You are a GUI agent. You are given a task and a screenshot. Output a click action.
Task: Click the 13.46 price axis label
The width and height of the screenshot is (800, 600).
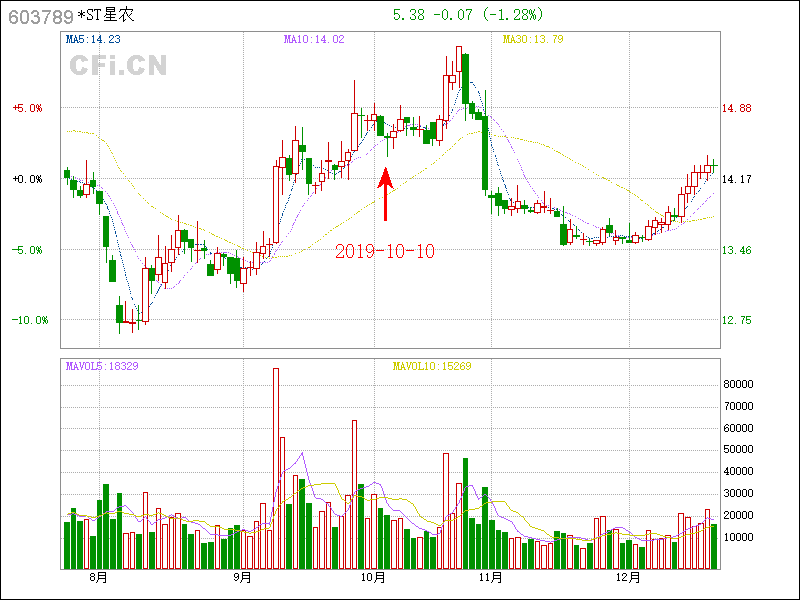736,250
